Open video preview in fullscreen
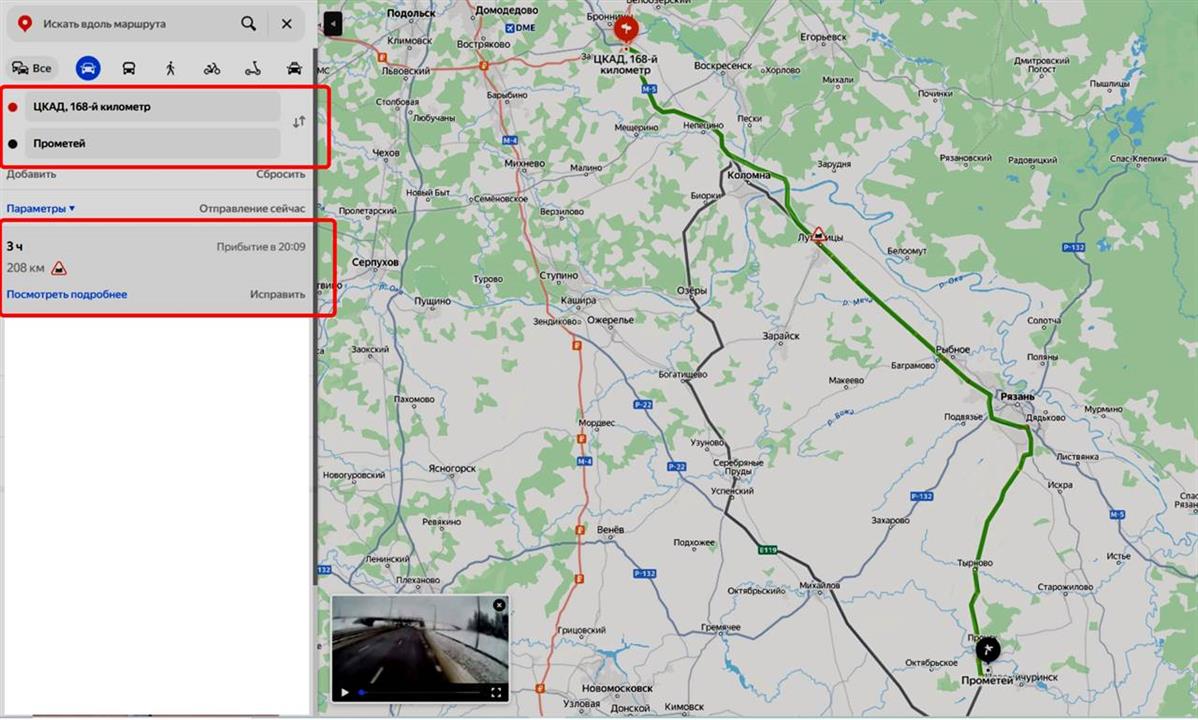This screenshot has width=1198, height=720. [496, 691]
